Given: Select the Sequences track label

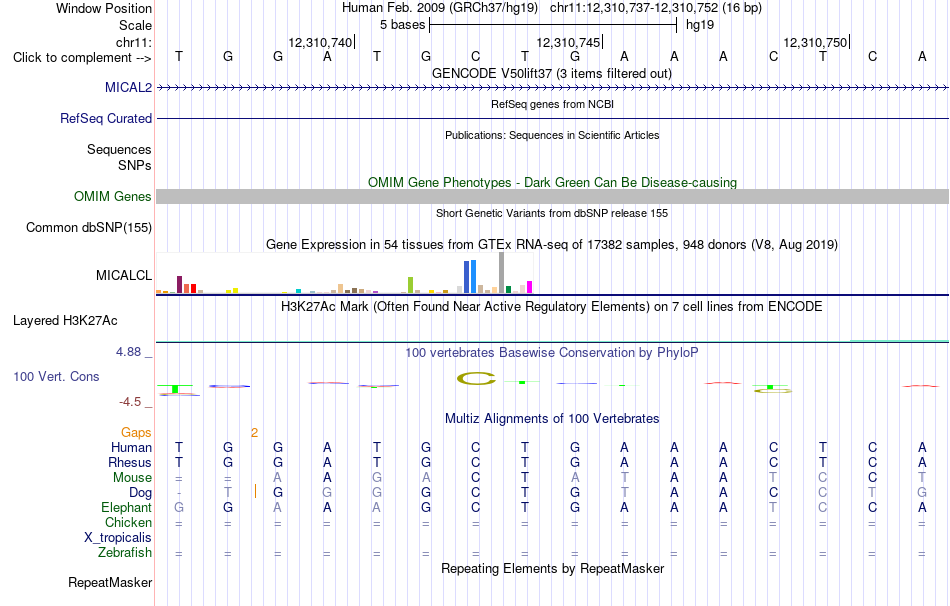Looking at the screenshot, I should point(119,149).
